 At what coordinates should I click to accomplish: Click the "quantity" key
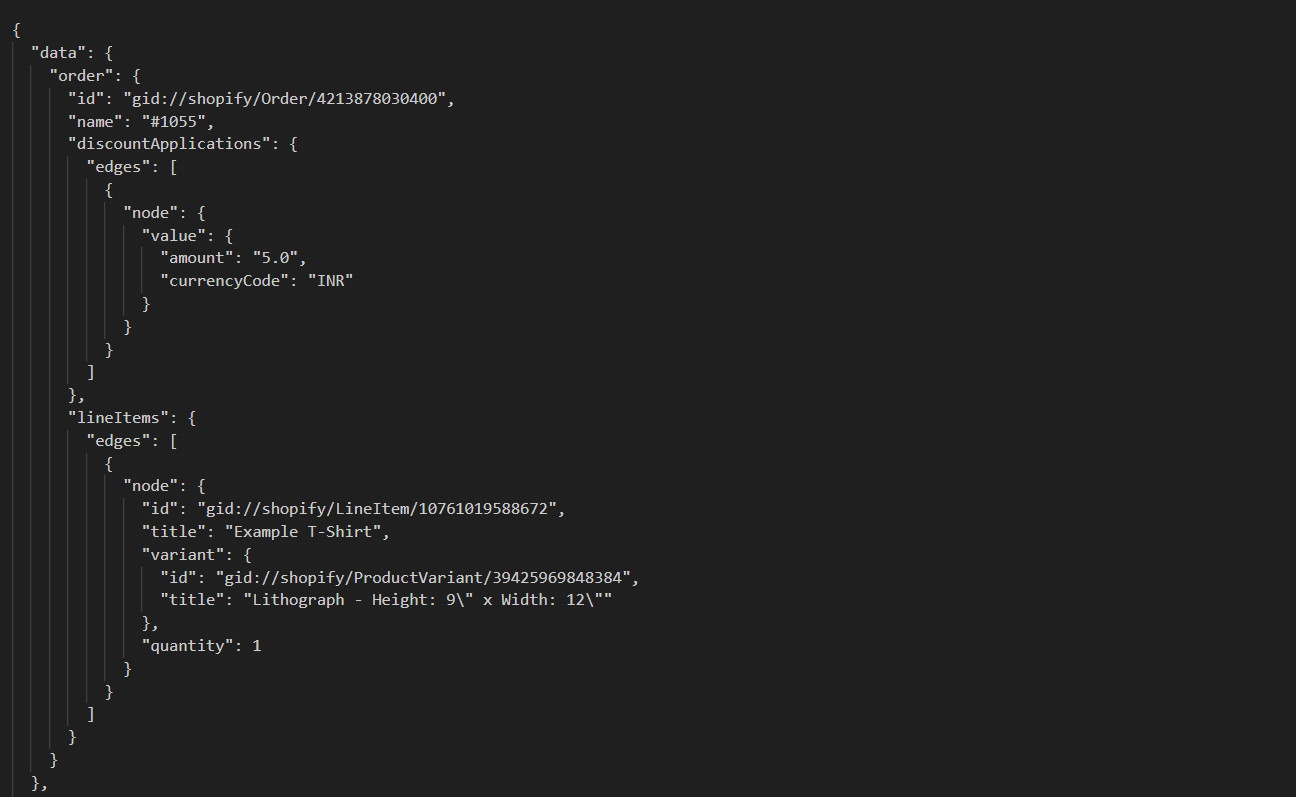click(x=188, y=646)
